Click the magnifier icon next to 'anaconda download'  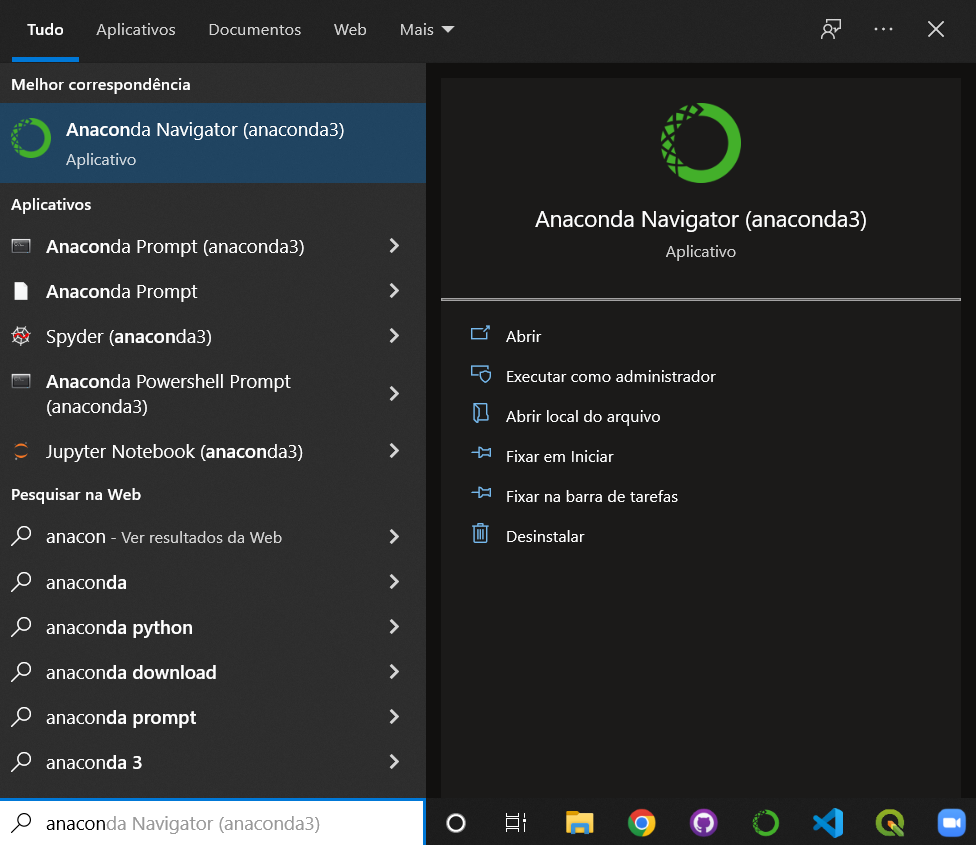(x=21, y=672)
